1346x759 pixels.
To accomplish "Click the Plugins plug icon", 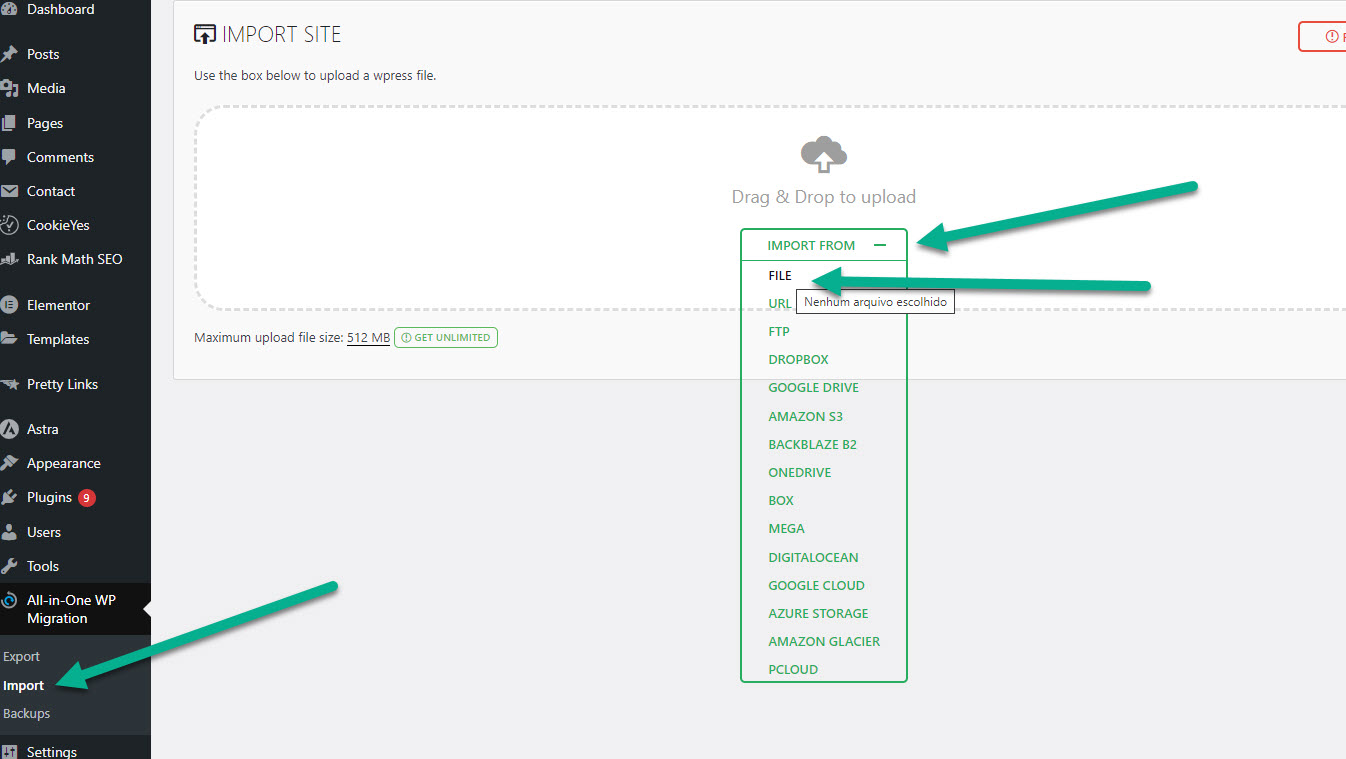I will pyautogui.click(x=9, y=497).
